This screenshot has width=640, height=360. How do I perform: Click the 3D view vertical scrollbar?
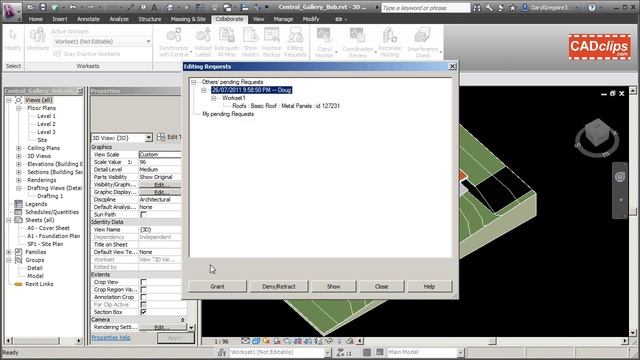click(x=633, y=211)
